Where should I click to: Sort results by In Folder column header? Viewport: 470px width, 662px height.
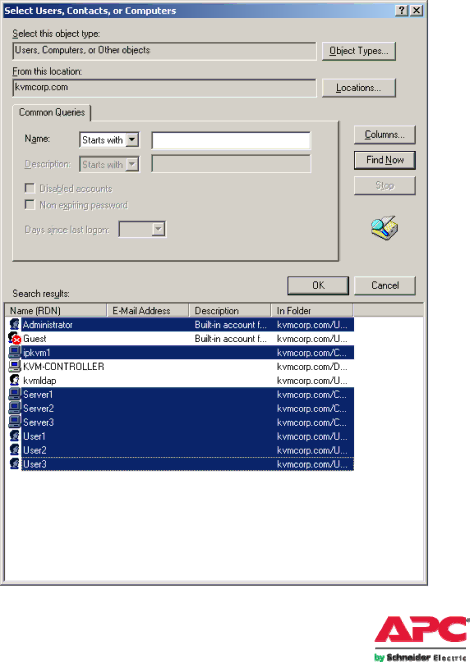[x=312, y=310]
